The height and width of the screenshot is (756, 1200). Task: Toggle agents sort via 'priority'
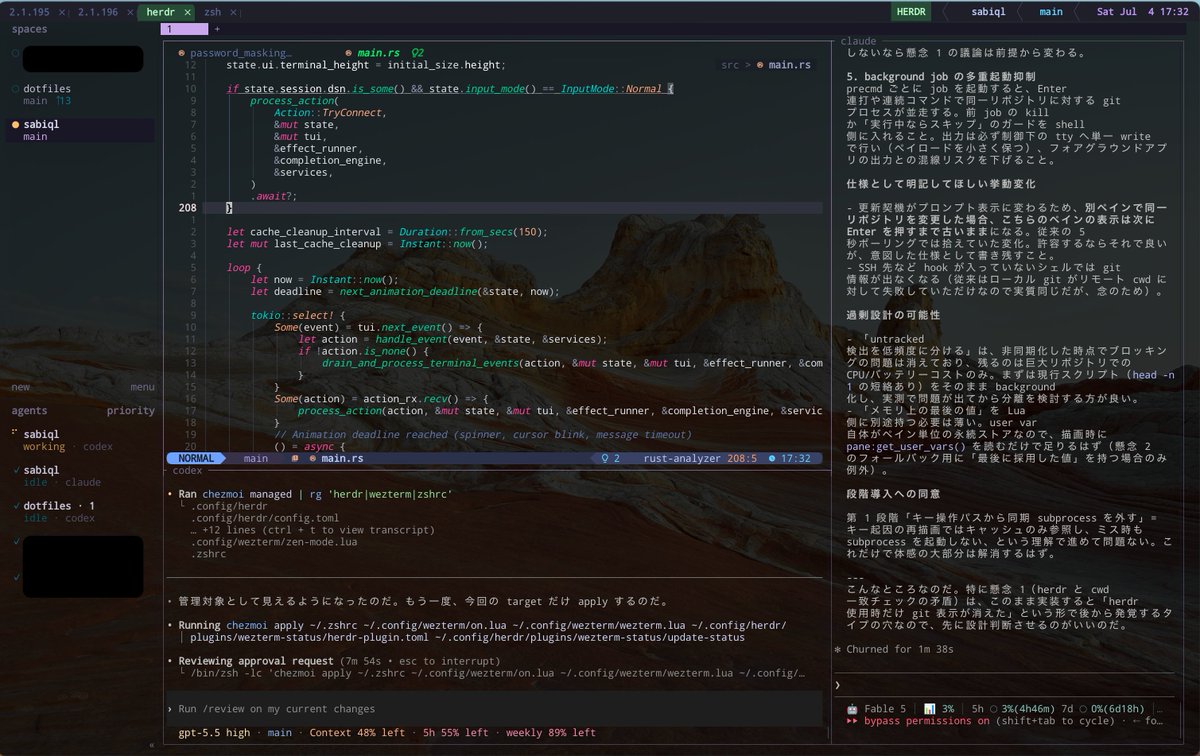coord(131,410)
